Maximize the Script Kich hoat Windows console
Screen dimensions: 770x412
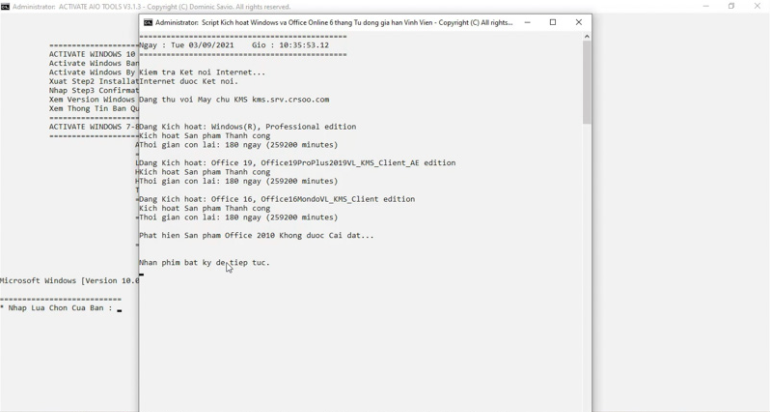[553, 22]
